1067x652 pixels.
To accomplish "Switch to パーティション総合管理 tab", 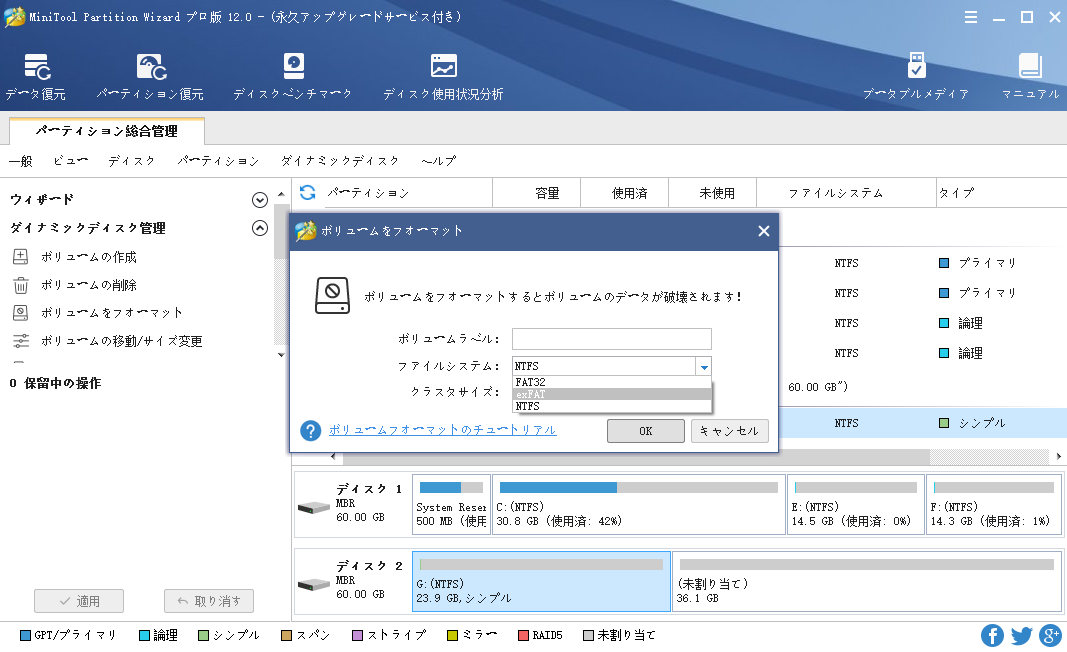I will click(107, 131).
